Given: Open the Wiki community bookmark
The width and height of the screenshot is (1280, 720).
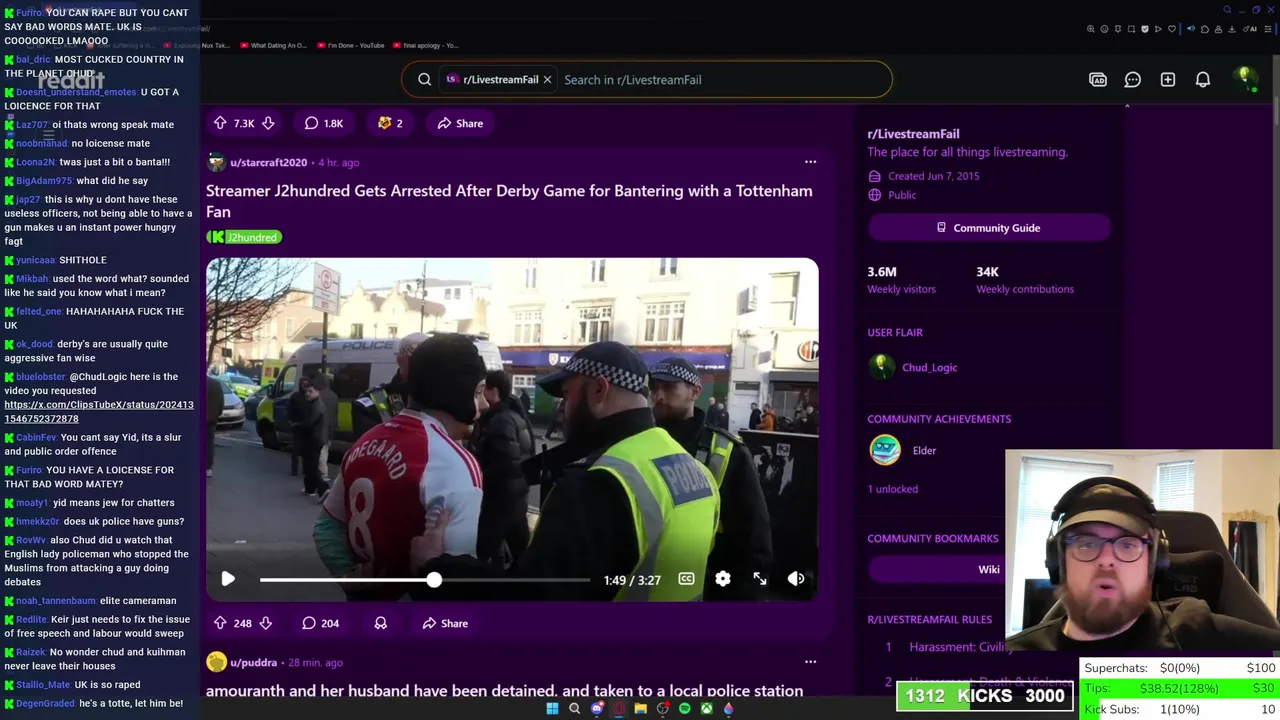Looking at the screenshot, I should point(988,569).
